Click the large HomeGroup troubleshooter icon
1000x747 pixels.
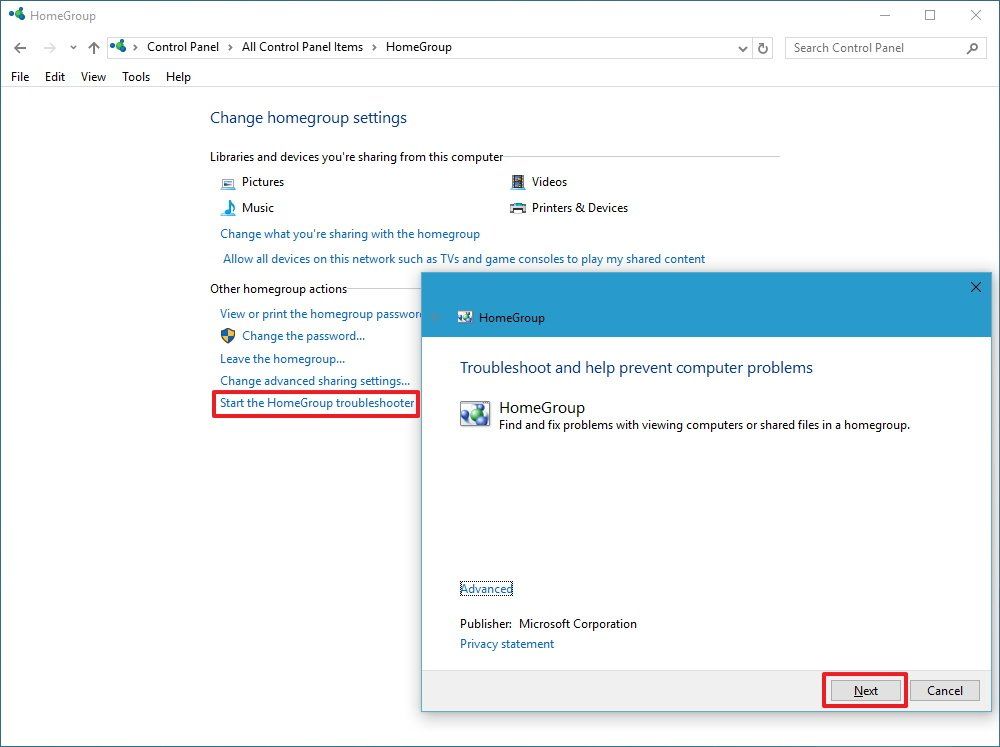tap(475, 414)
